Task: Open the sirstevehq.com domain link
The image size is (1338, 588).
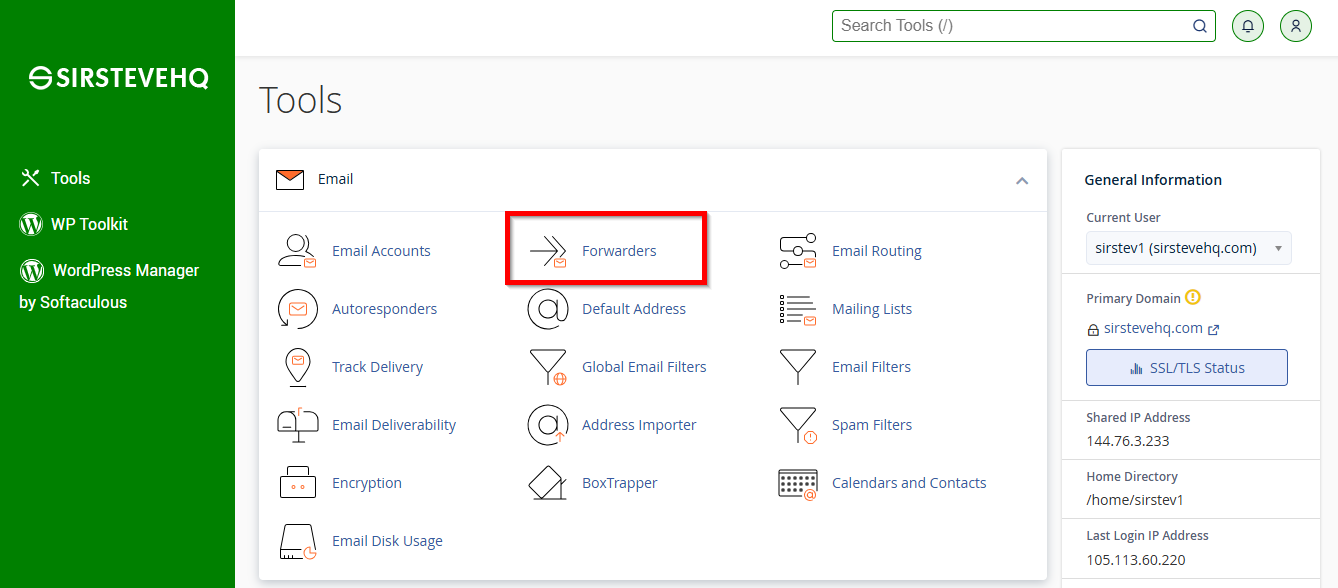Action: [x=1153, y=328]
